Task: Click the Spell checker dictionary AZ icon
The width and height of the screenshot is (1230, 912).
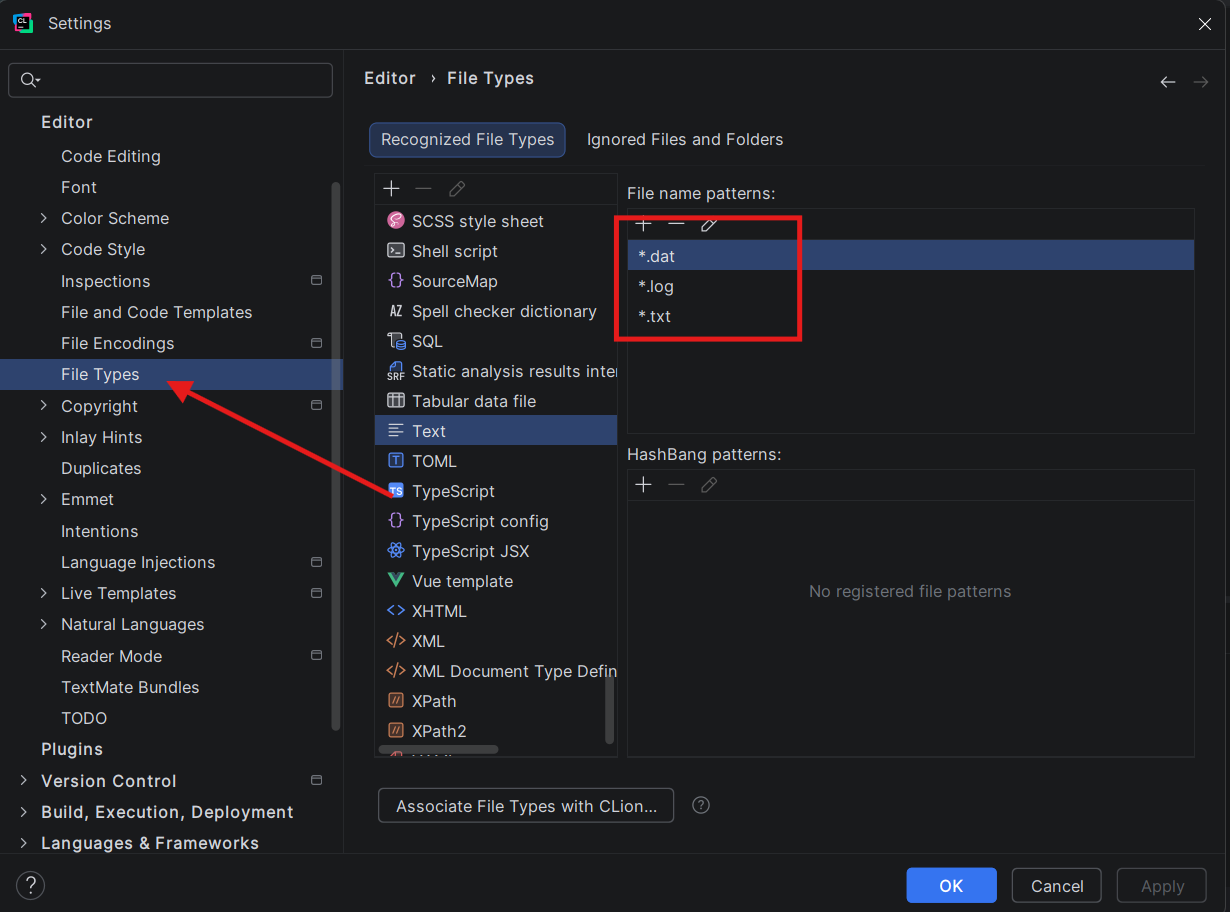Action: pos(396,311)
